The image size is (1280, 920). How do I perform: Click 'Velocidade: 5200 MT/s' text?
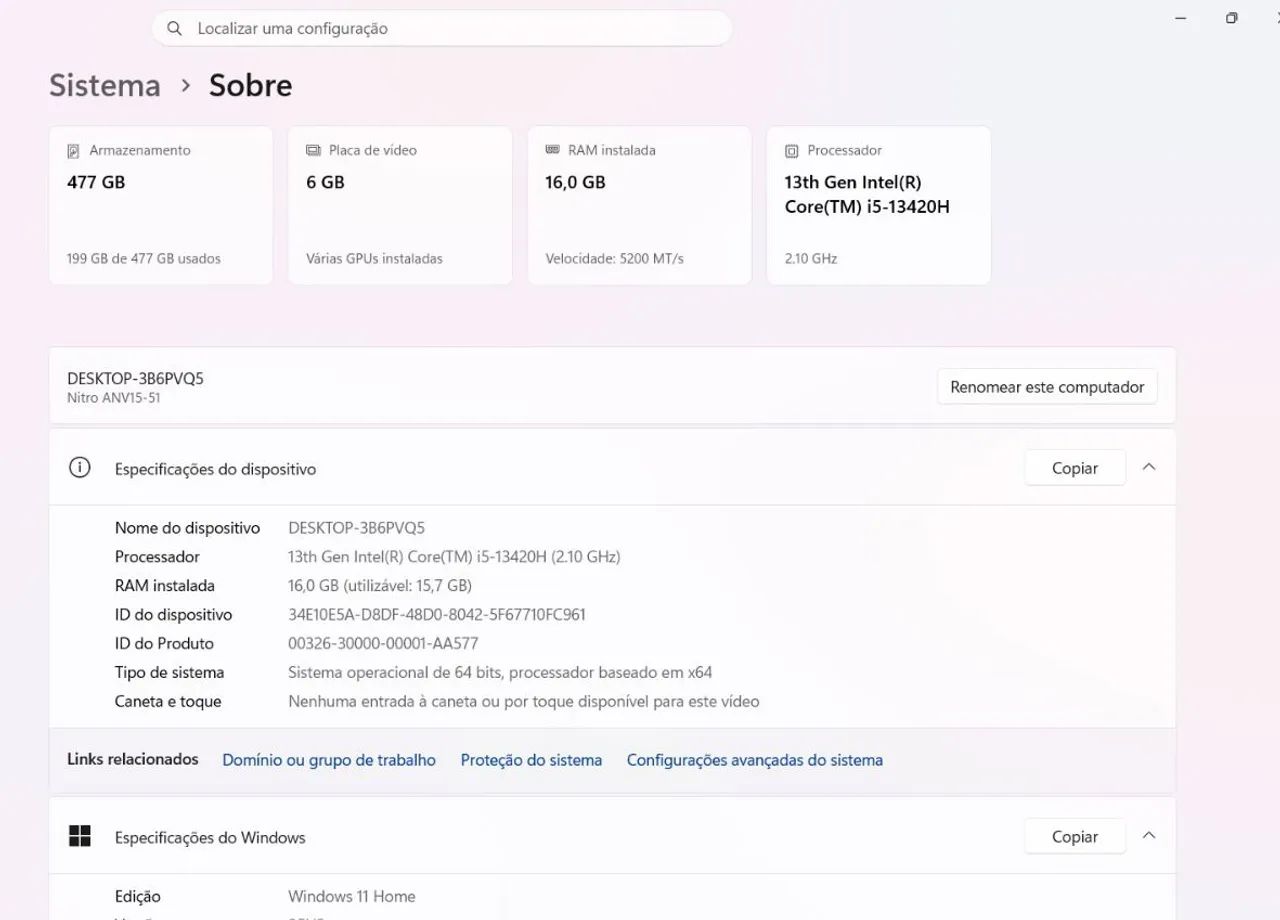click(x=615, y=259)
